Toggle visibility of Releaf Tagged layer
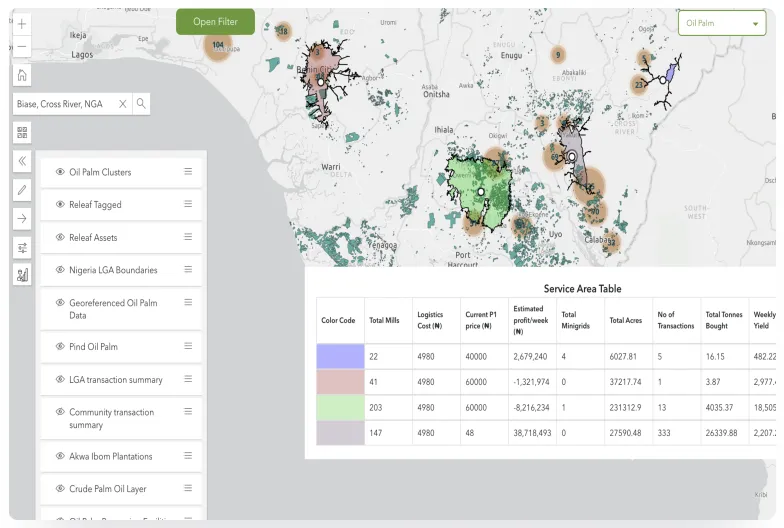Screen dimensions: 784x528 [x=60, y=204]
